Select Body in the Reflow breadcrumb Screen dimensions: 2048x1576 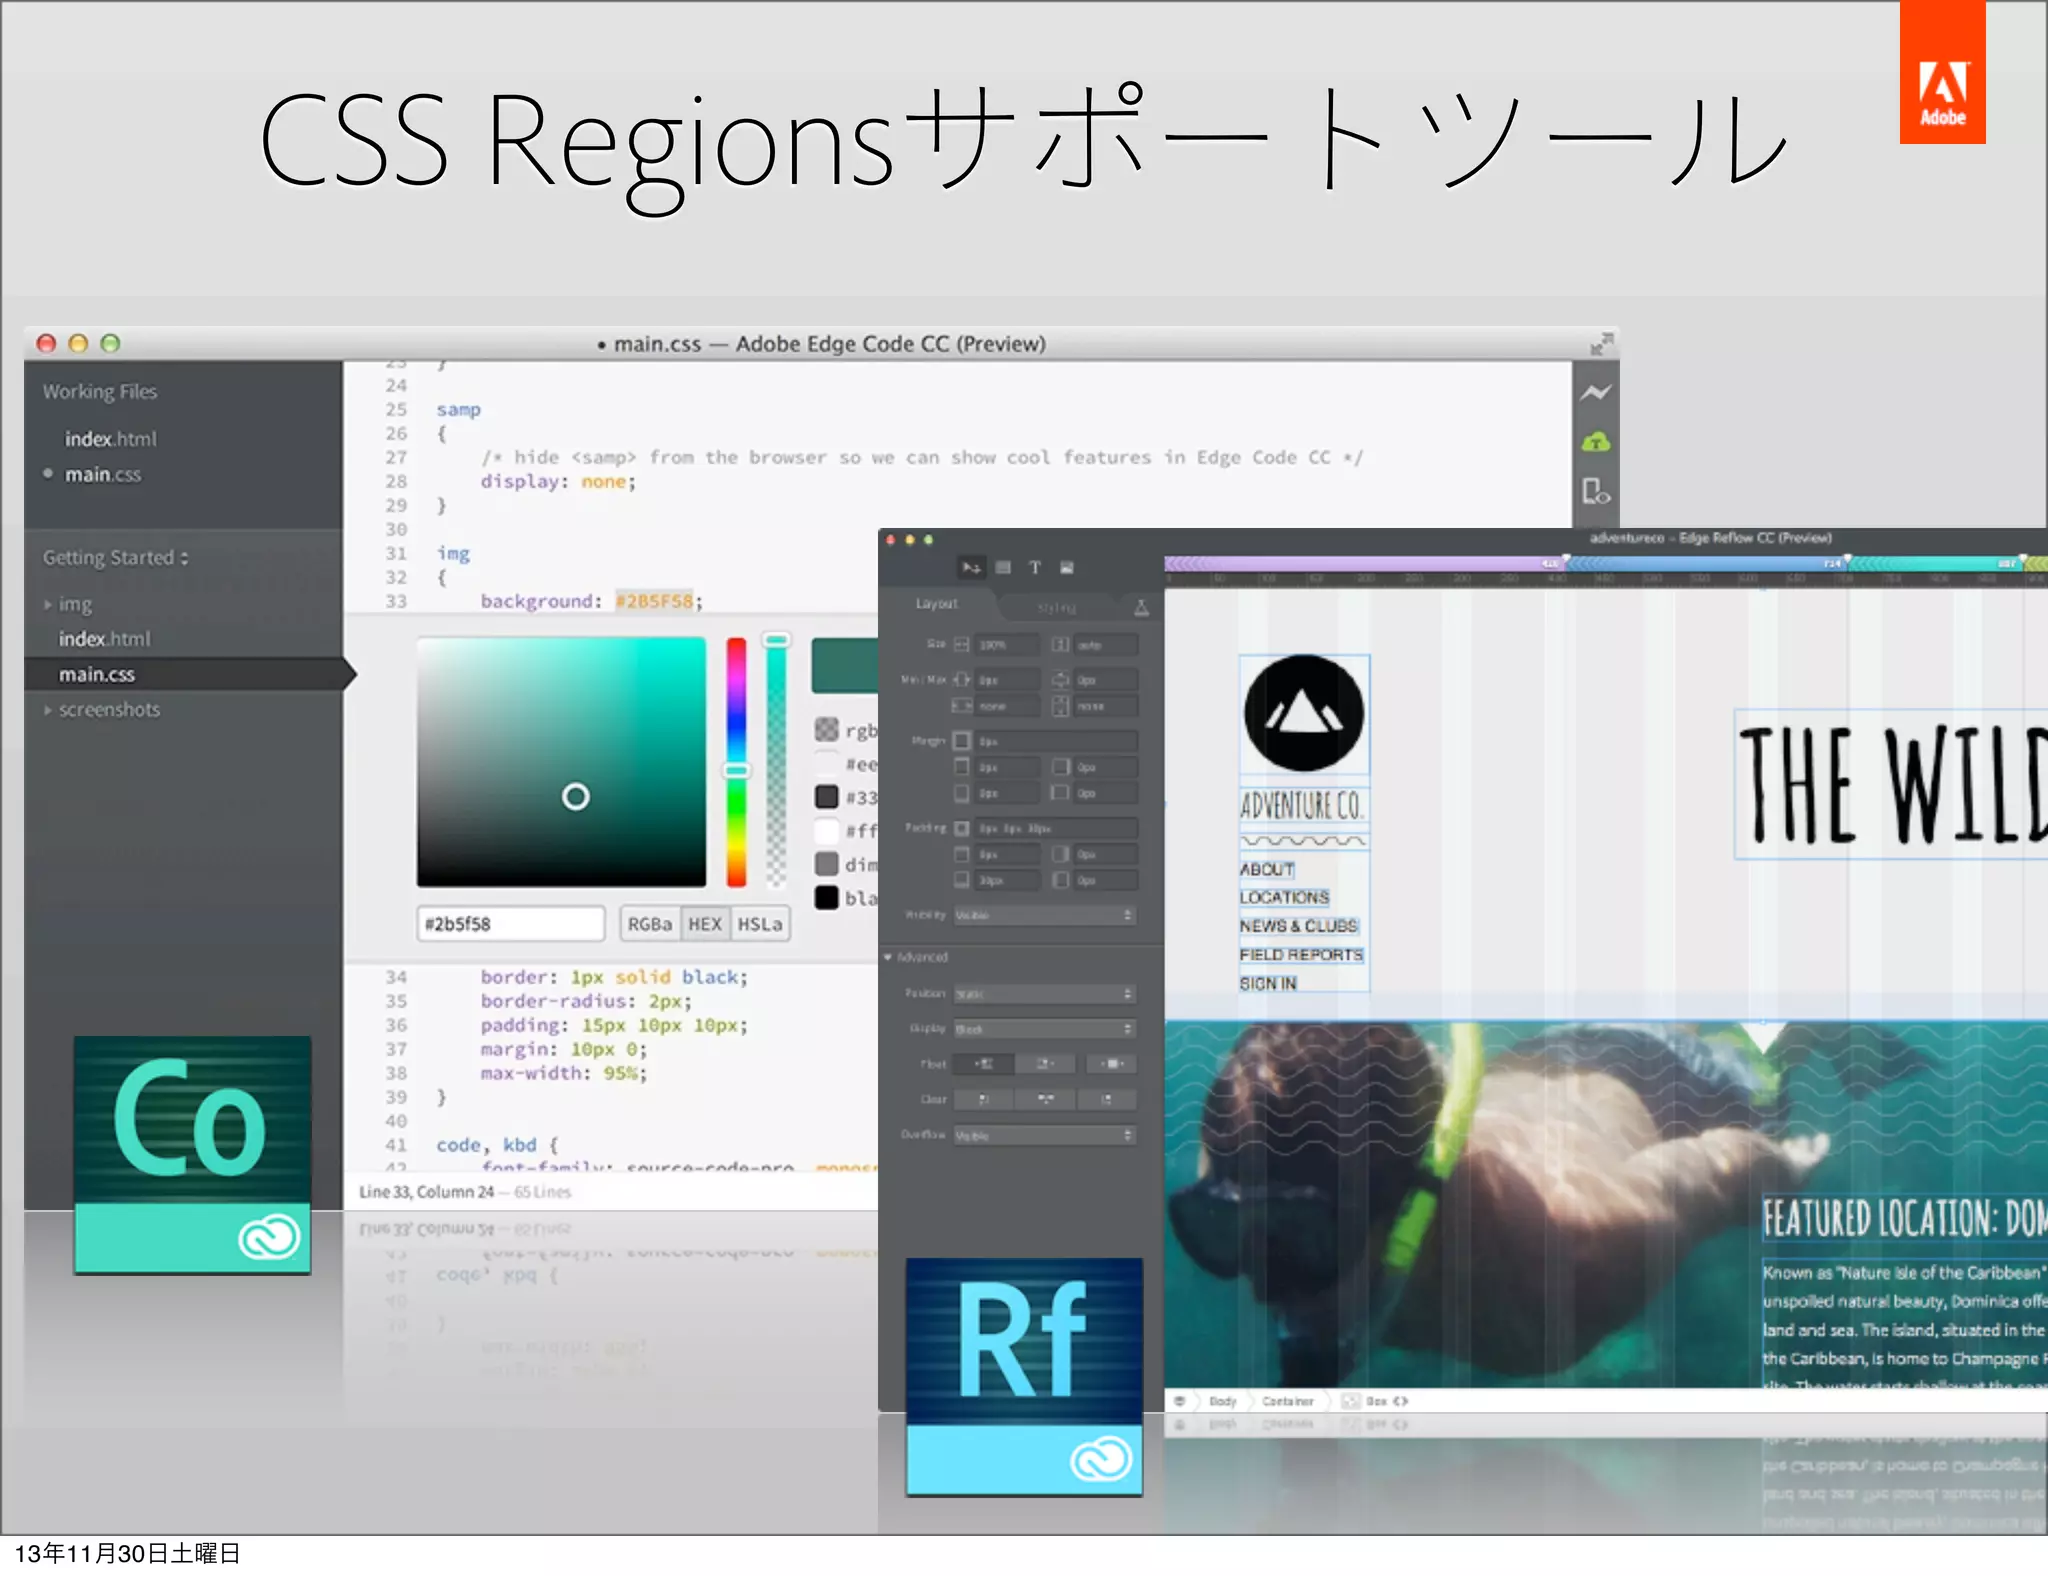[1222, 1401]
